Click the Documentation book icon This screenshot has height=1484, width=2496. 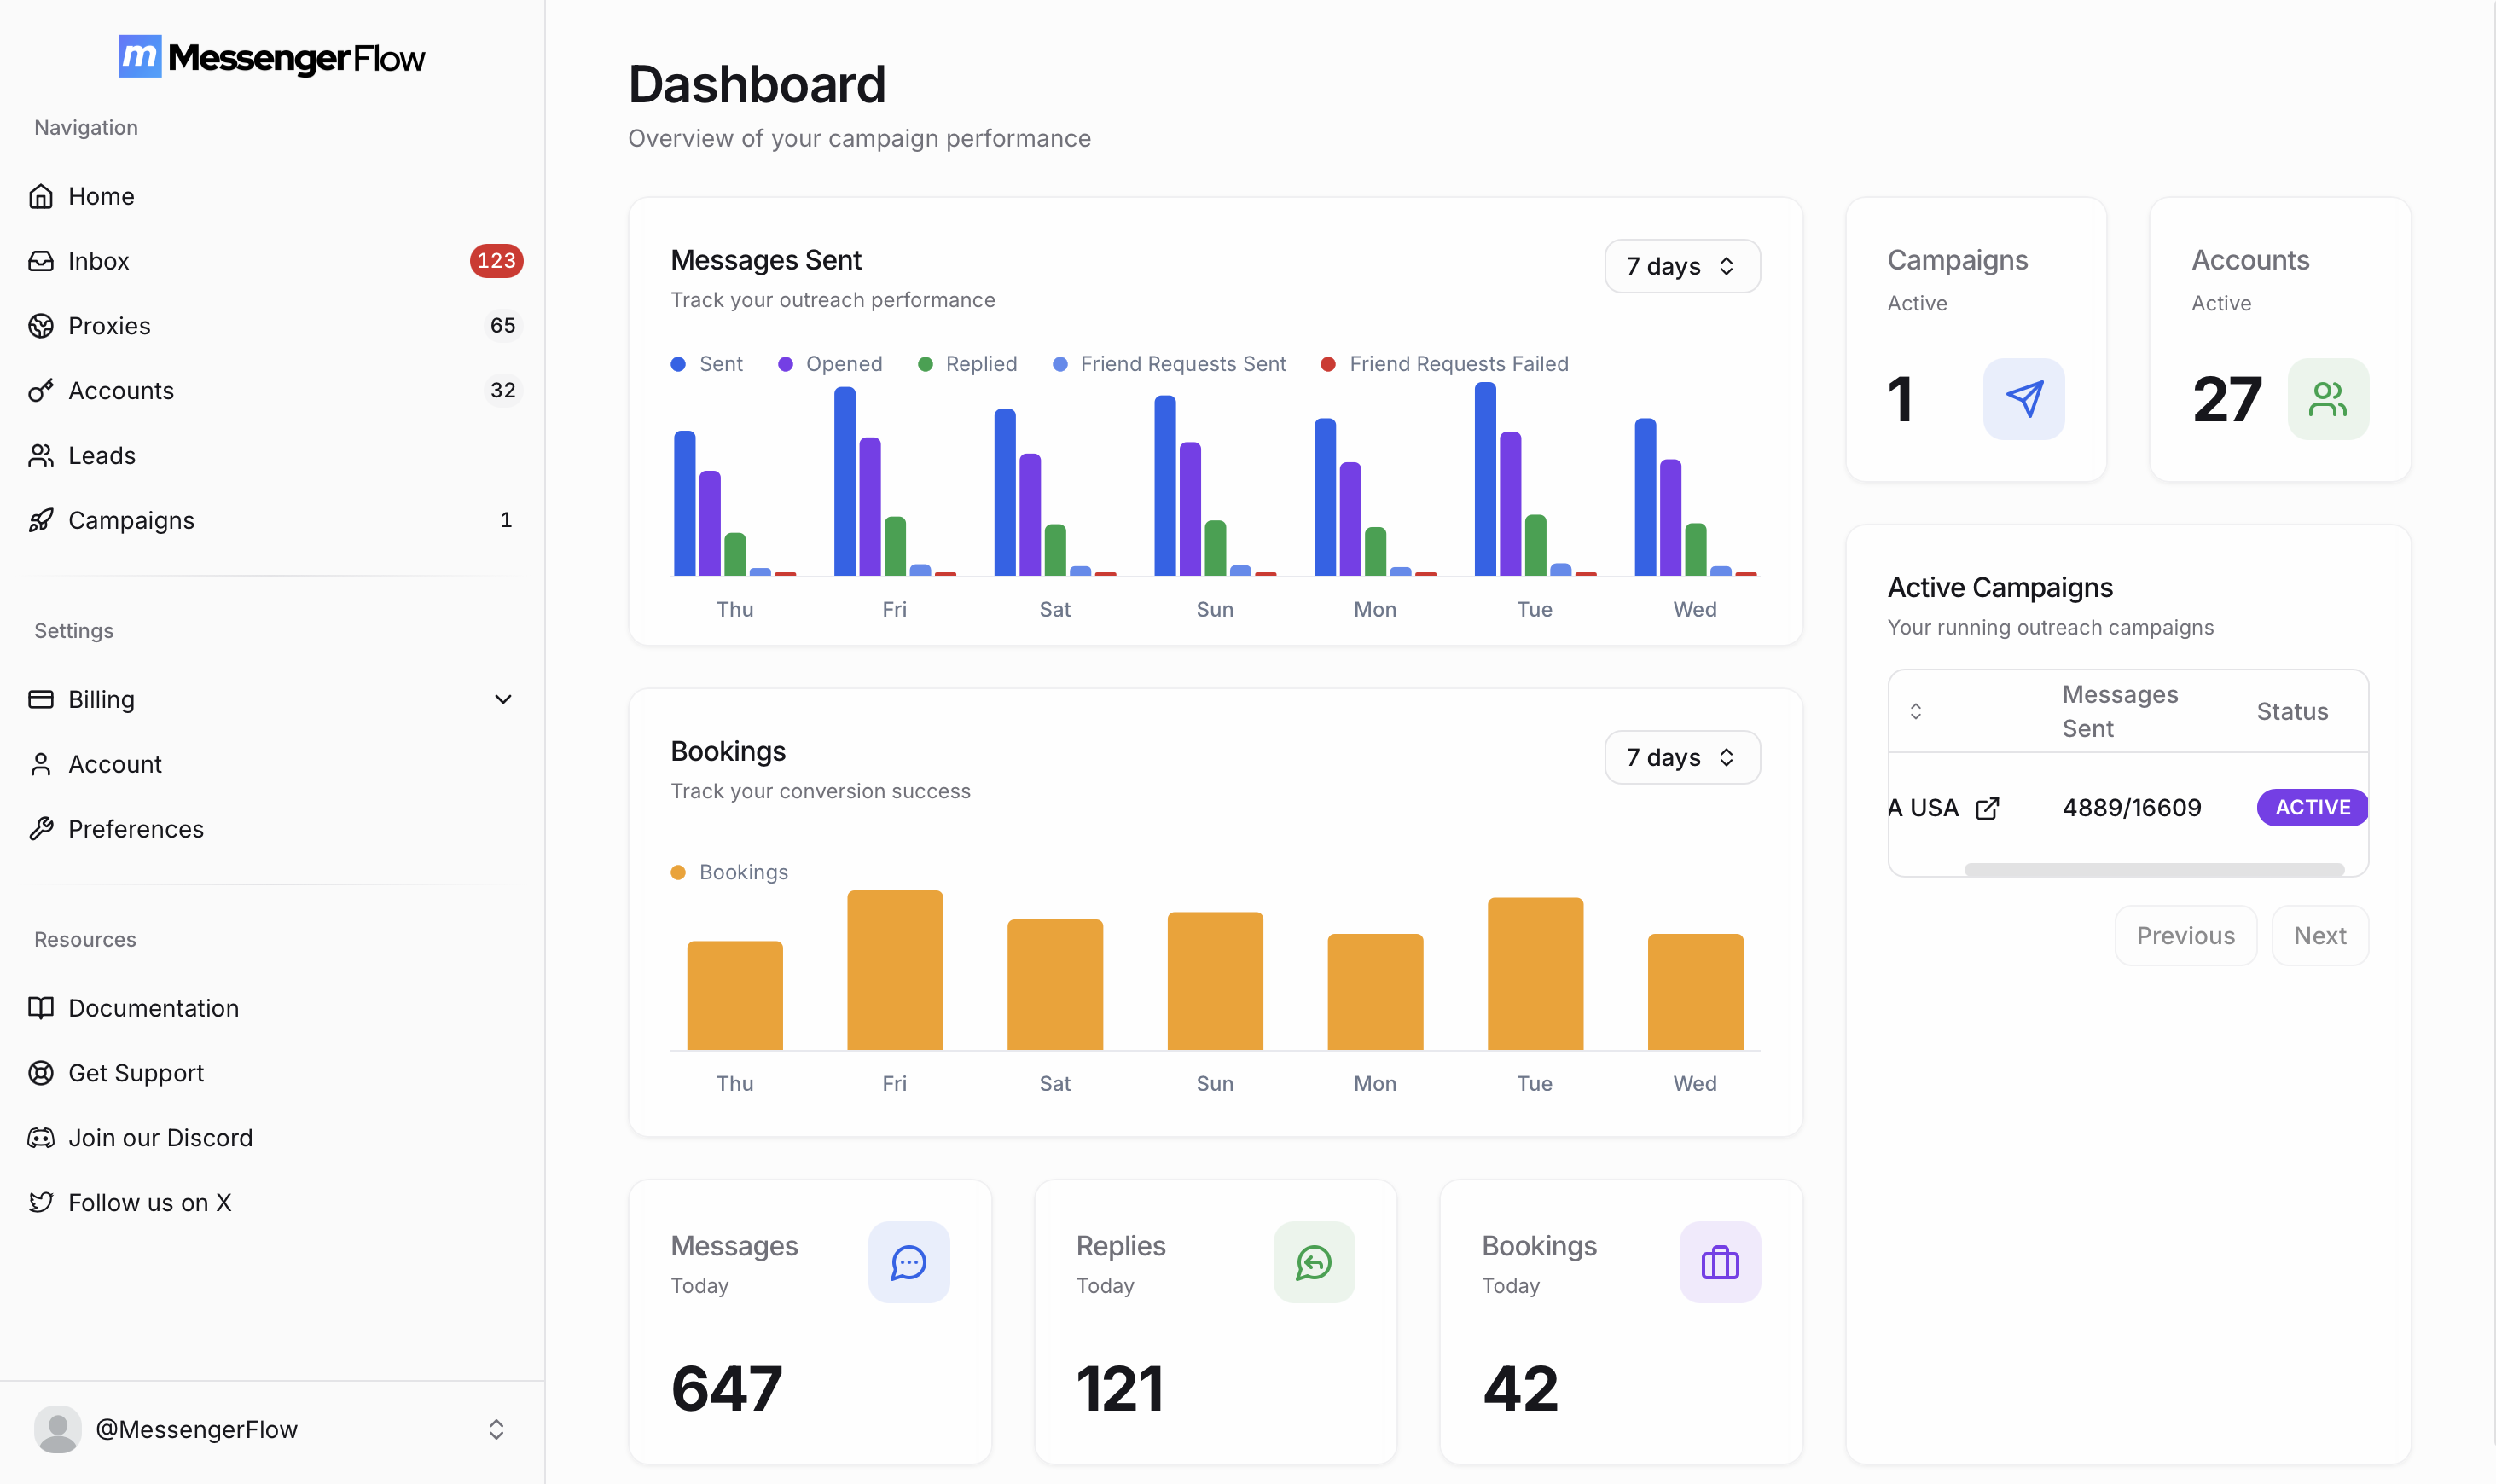click(x=41, y=1008)
